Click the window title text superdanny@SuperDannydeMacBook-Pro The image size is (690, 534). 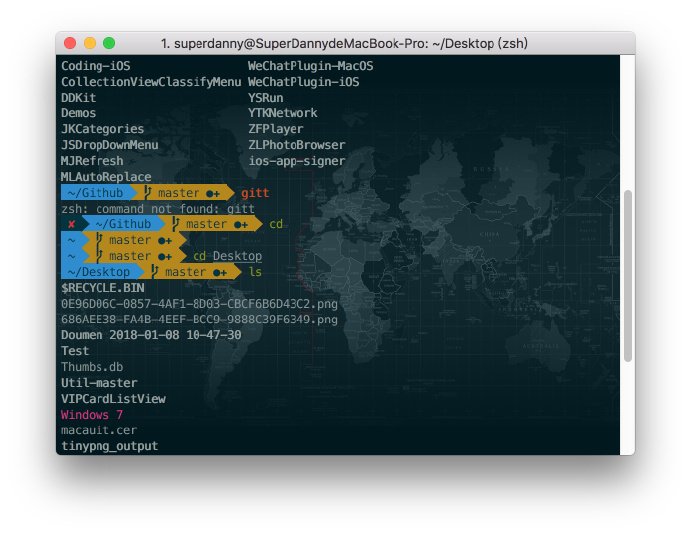tap(301, 44)
